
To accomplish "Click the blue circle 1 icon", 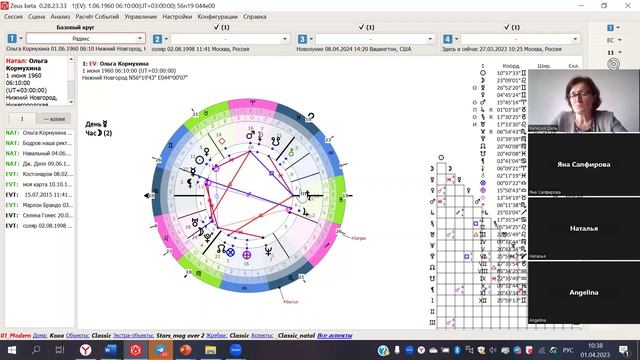I will [x=12, y=38].
